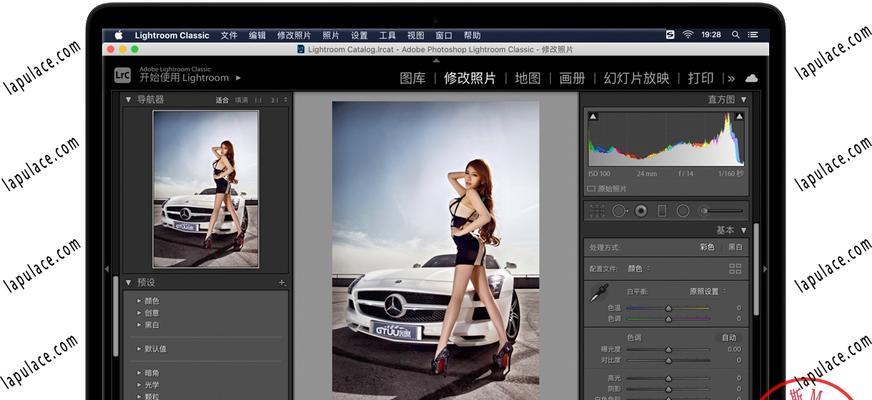Toggle highlight clipping indicator in histogram

tap(739, 116)
